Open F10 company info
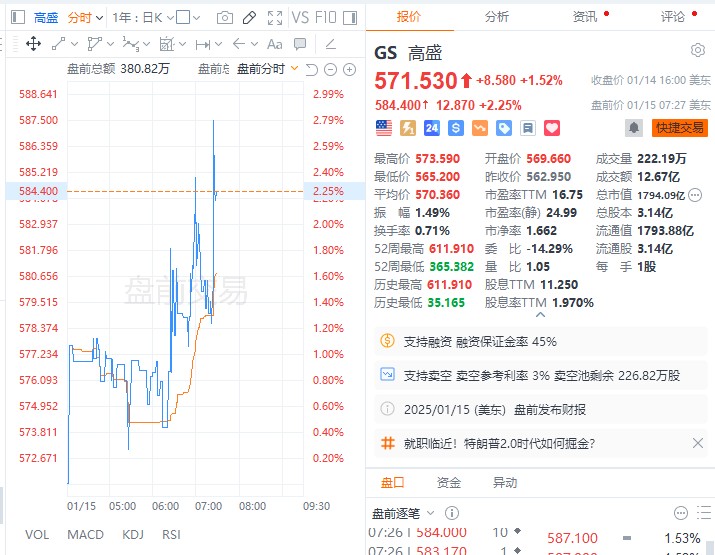The image size is (715, 555). tap(326, 18)
